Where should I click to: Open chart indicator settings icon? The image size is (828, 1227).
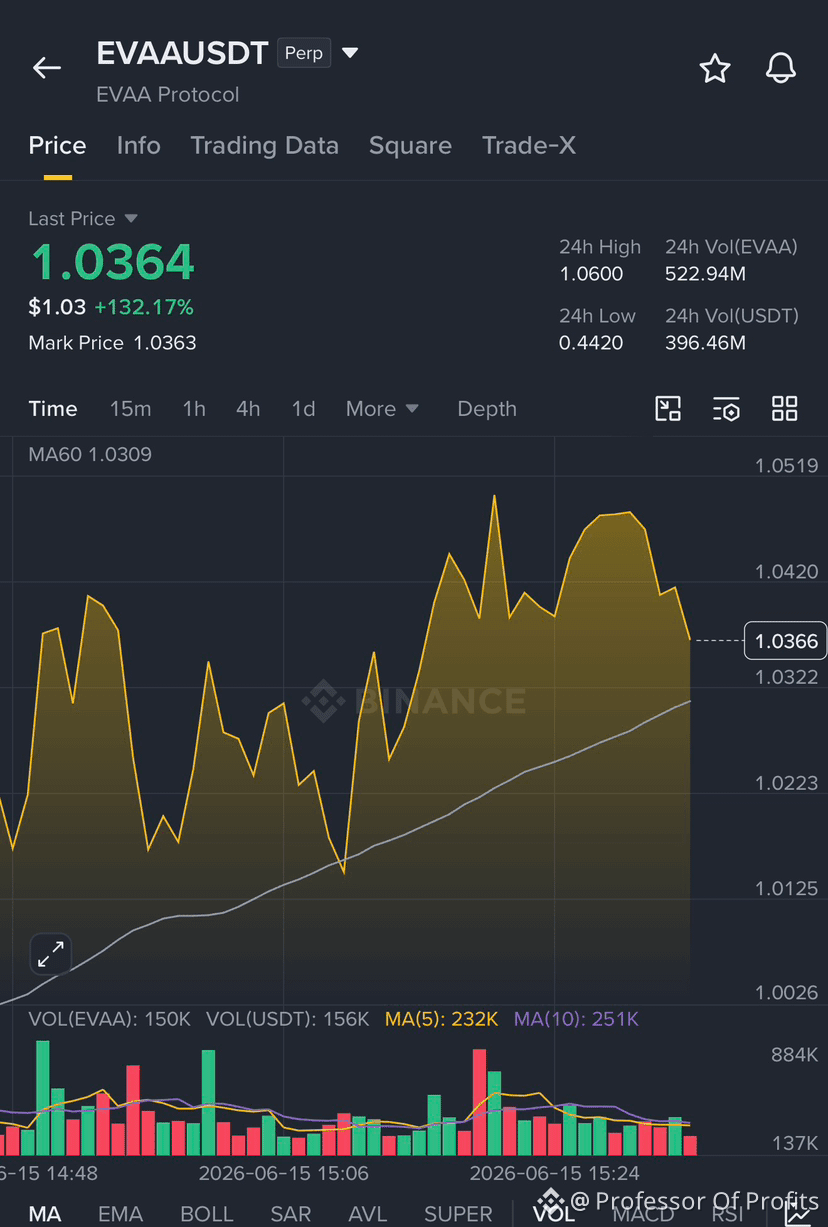point(726,408)
